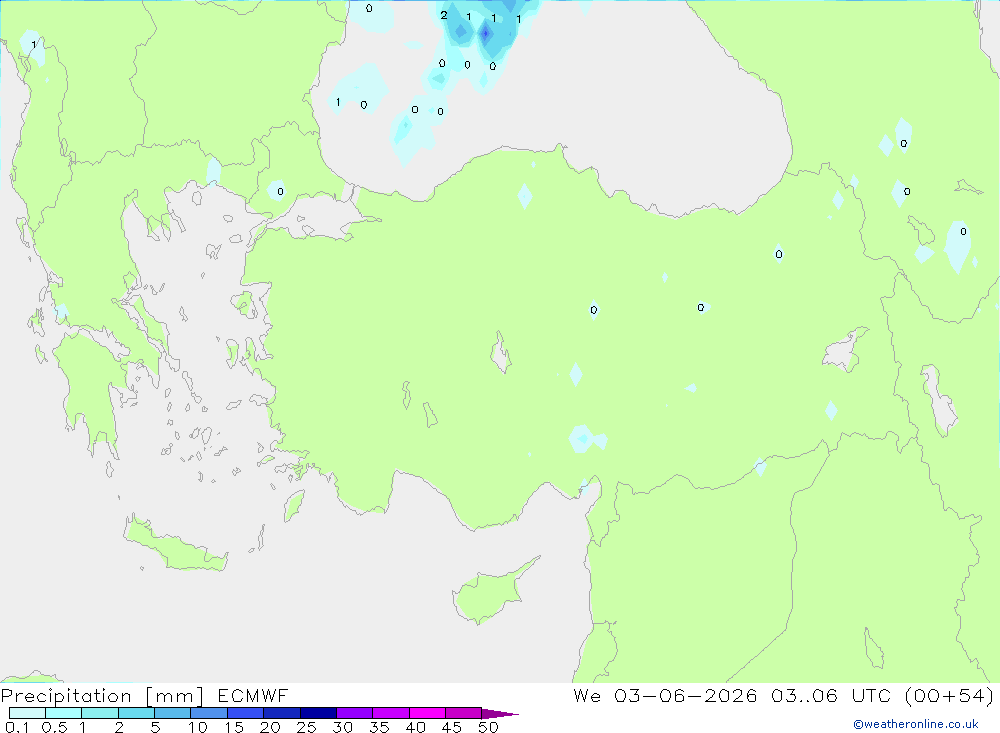Screen dimensions: 1000x733
Task: Click the legend swatch between 45 and 50
Action: 464,713
